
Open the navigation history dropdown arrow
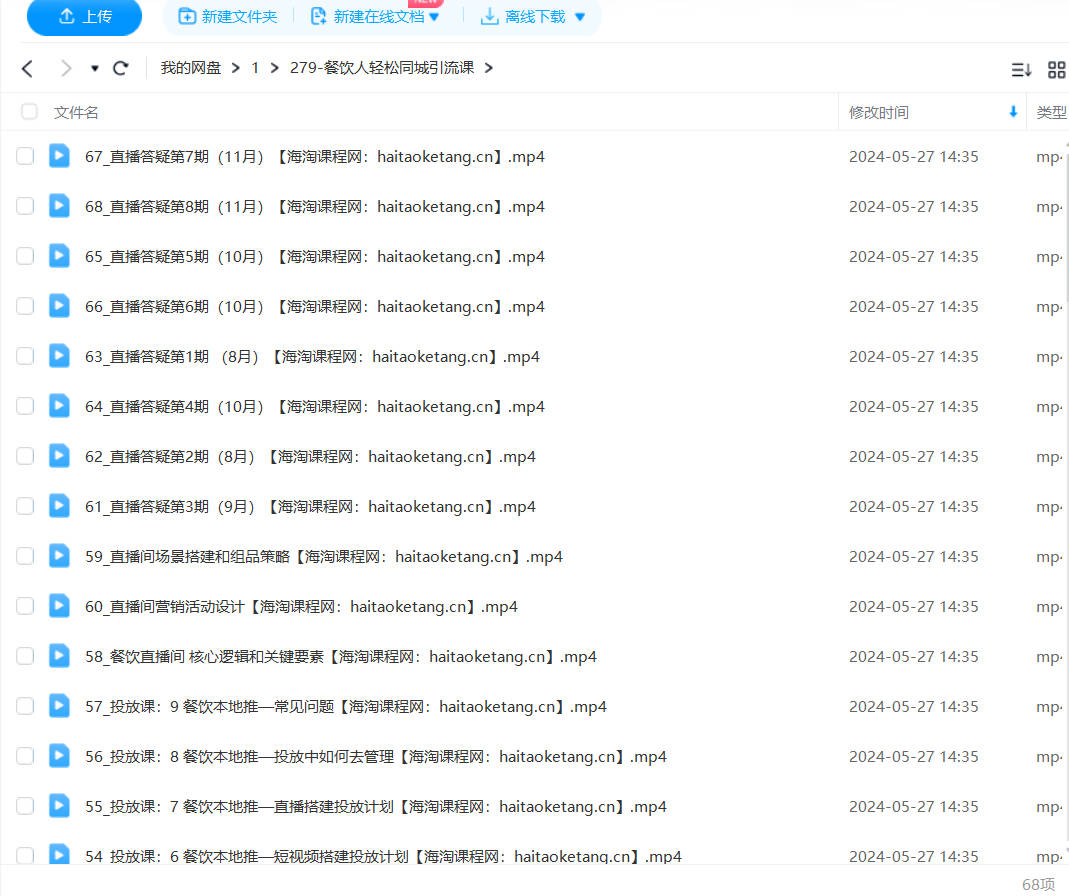click(x=95, y=69)
